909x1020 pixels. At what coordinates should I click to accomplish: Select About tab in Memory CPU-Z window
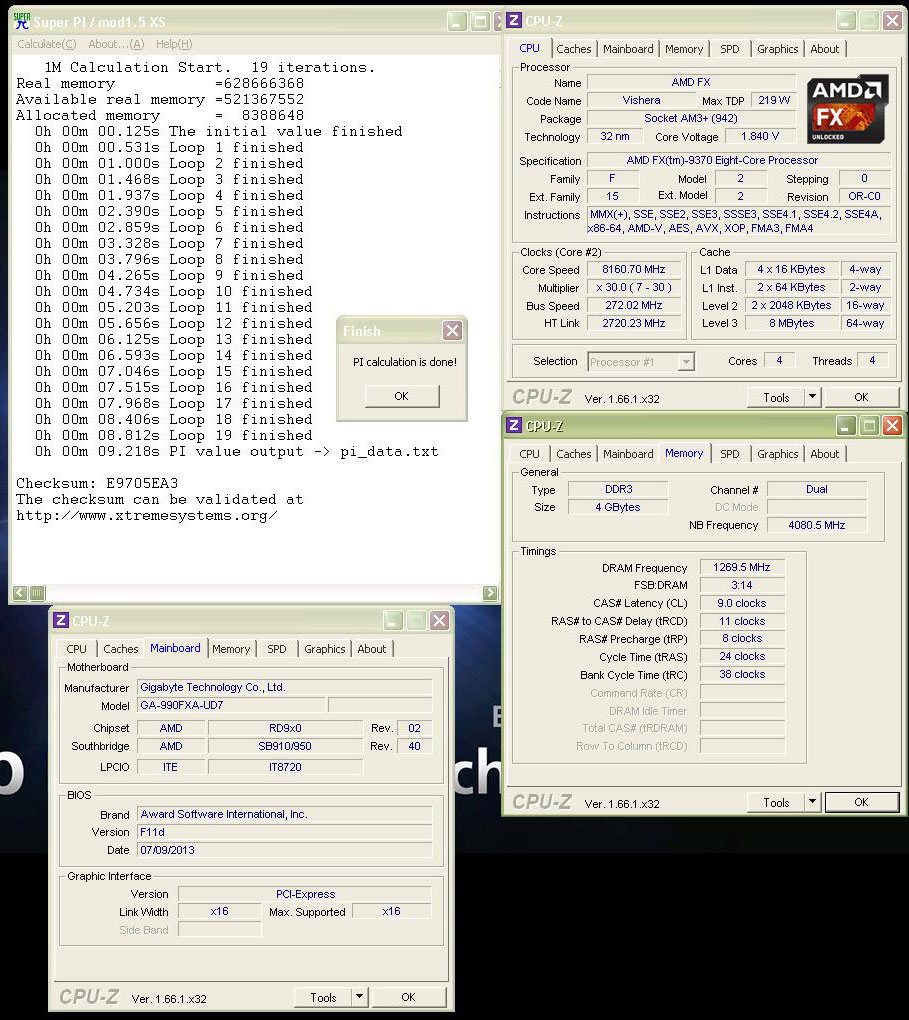click(824, 454)
